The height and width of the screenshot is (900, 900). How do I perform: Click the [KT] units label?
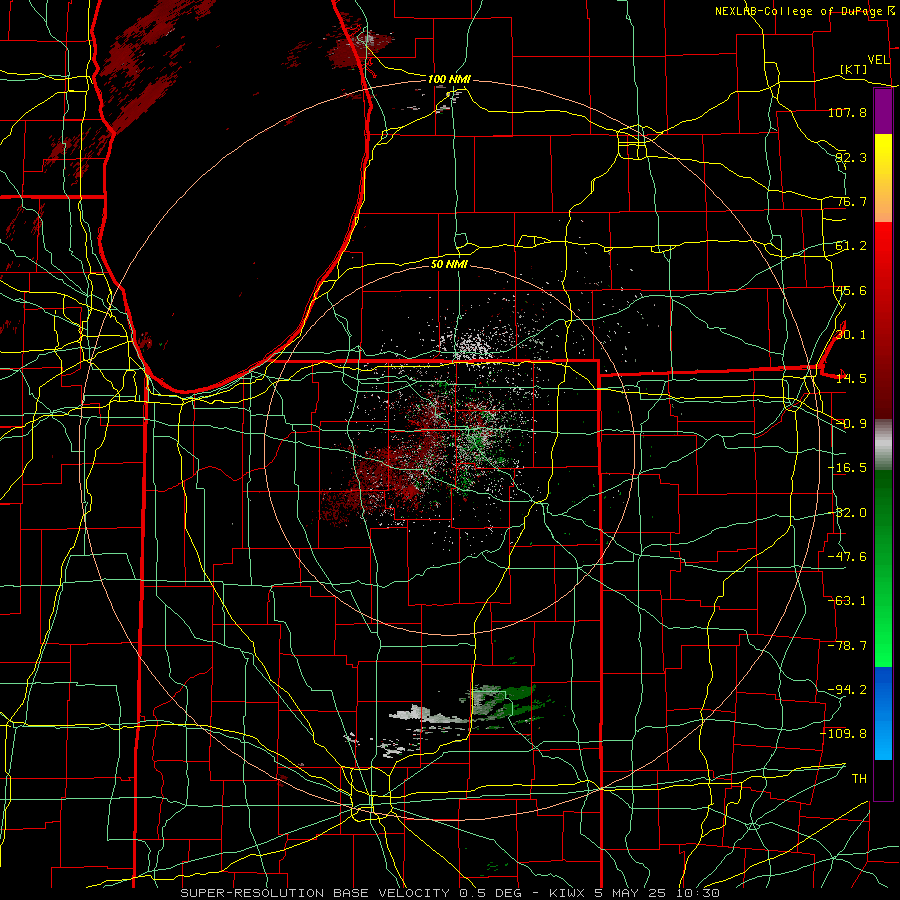point(854,69)
